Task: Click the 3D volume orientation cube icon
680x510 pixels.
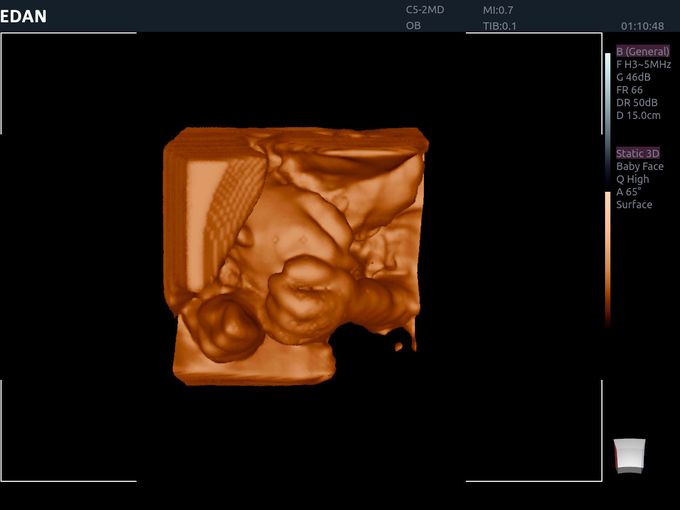Action: [629, 455]
